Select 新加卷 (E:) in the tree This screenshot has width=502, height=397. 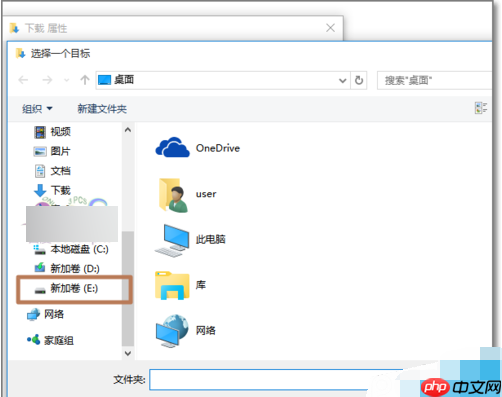[x=74, y=288]
